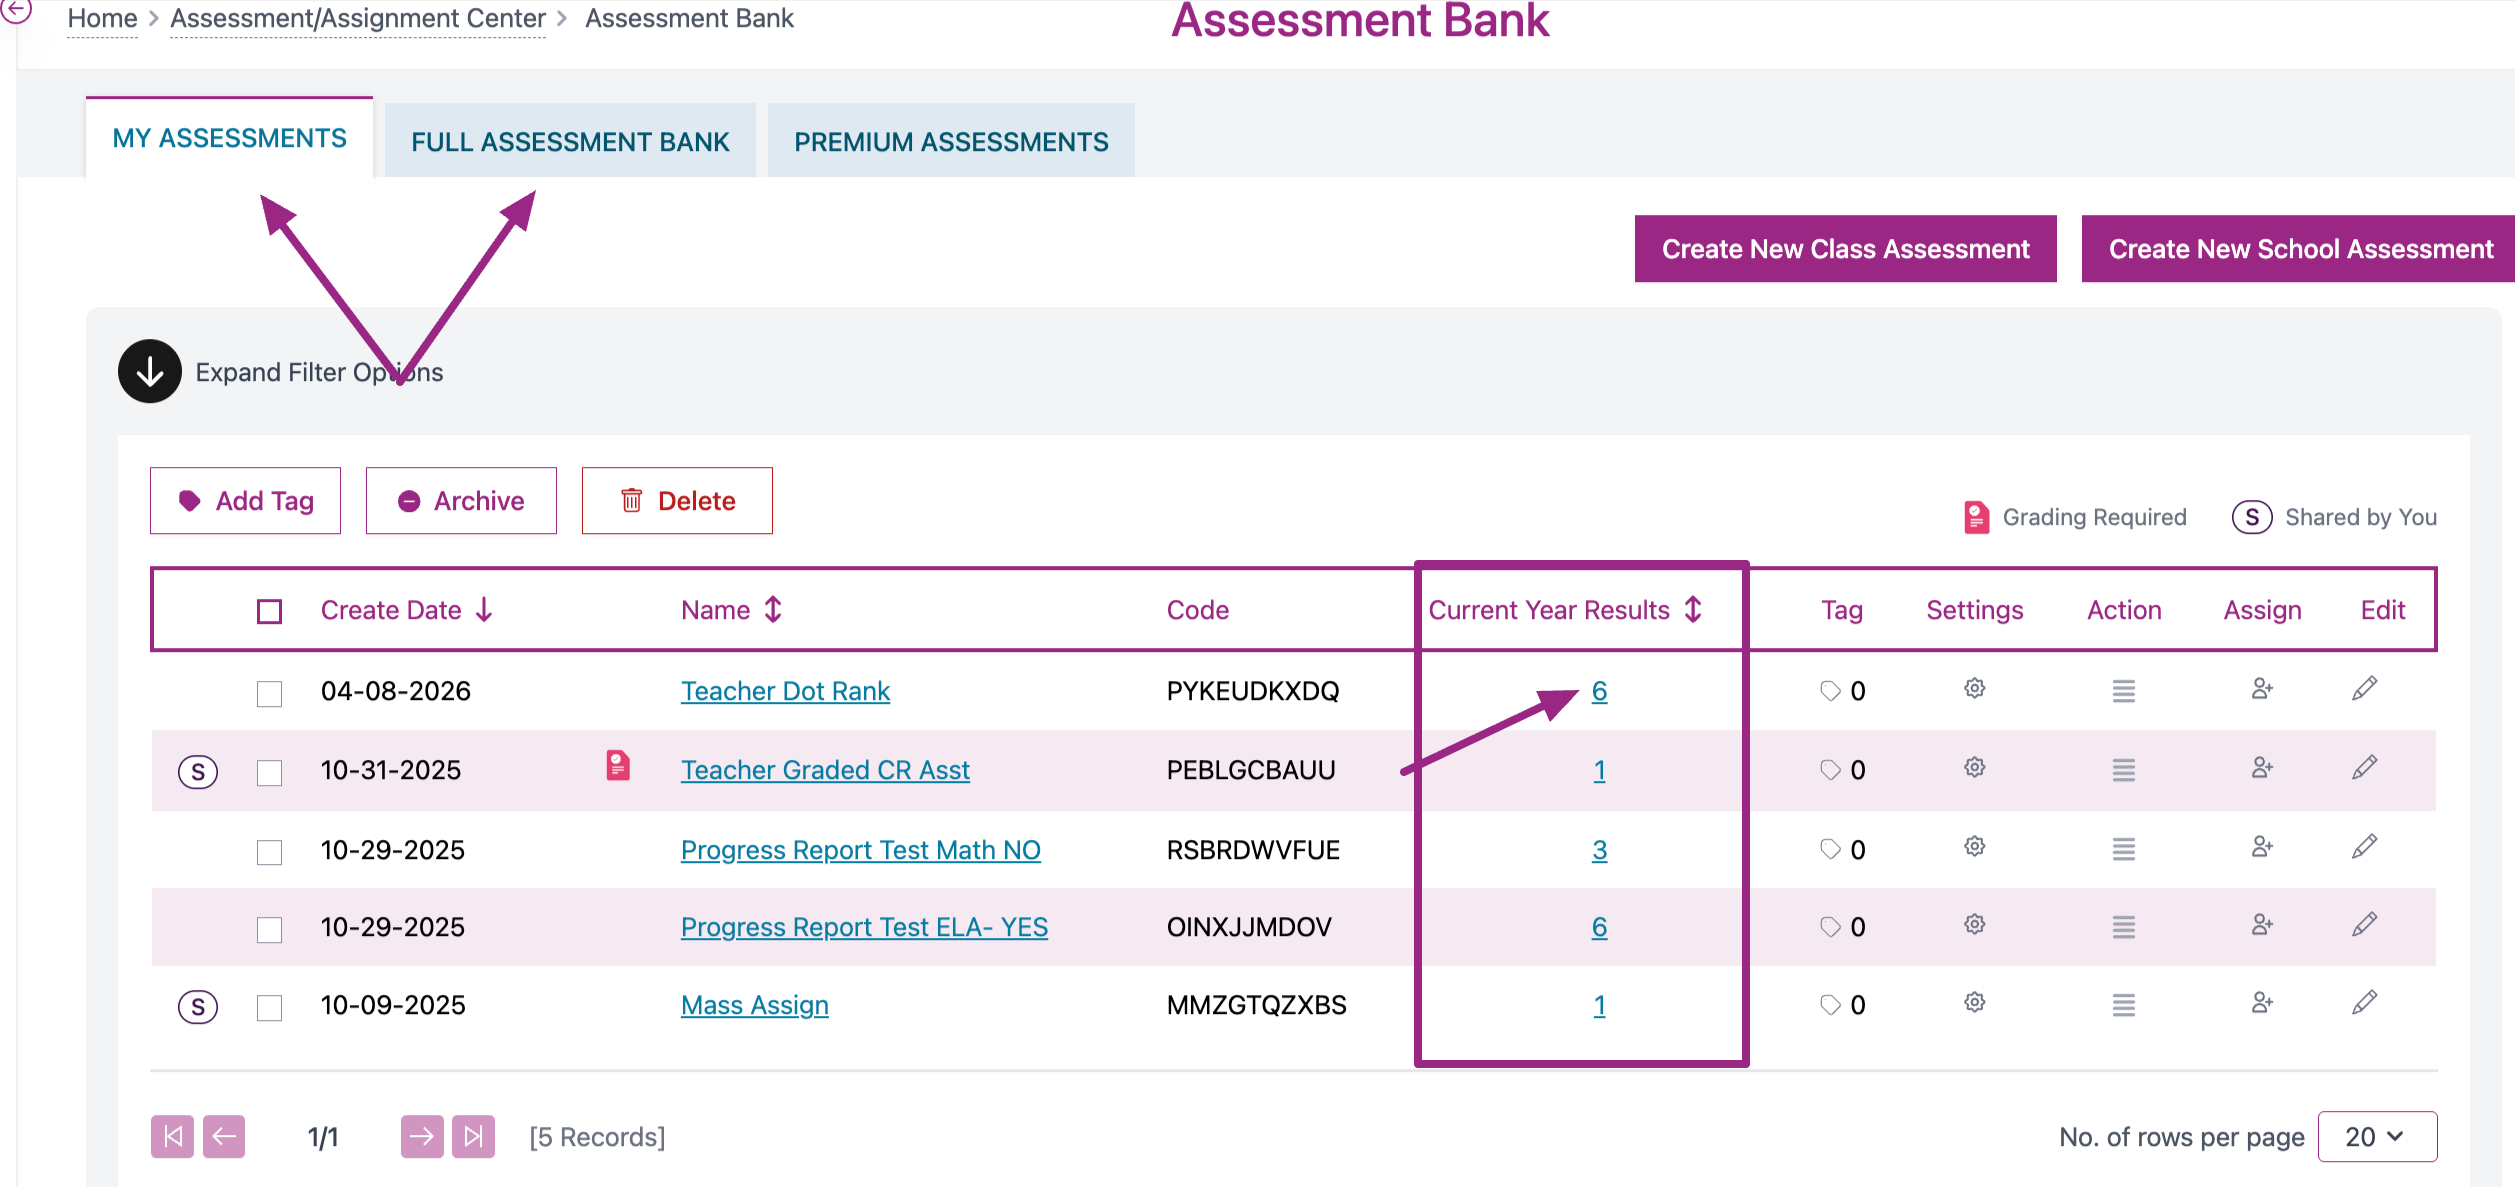2515x1187 pixels.
Task: Toggle select-all checkbox in table header
Action: [x=269, y=611]
